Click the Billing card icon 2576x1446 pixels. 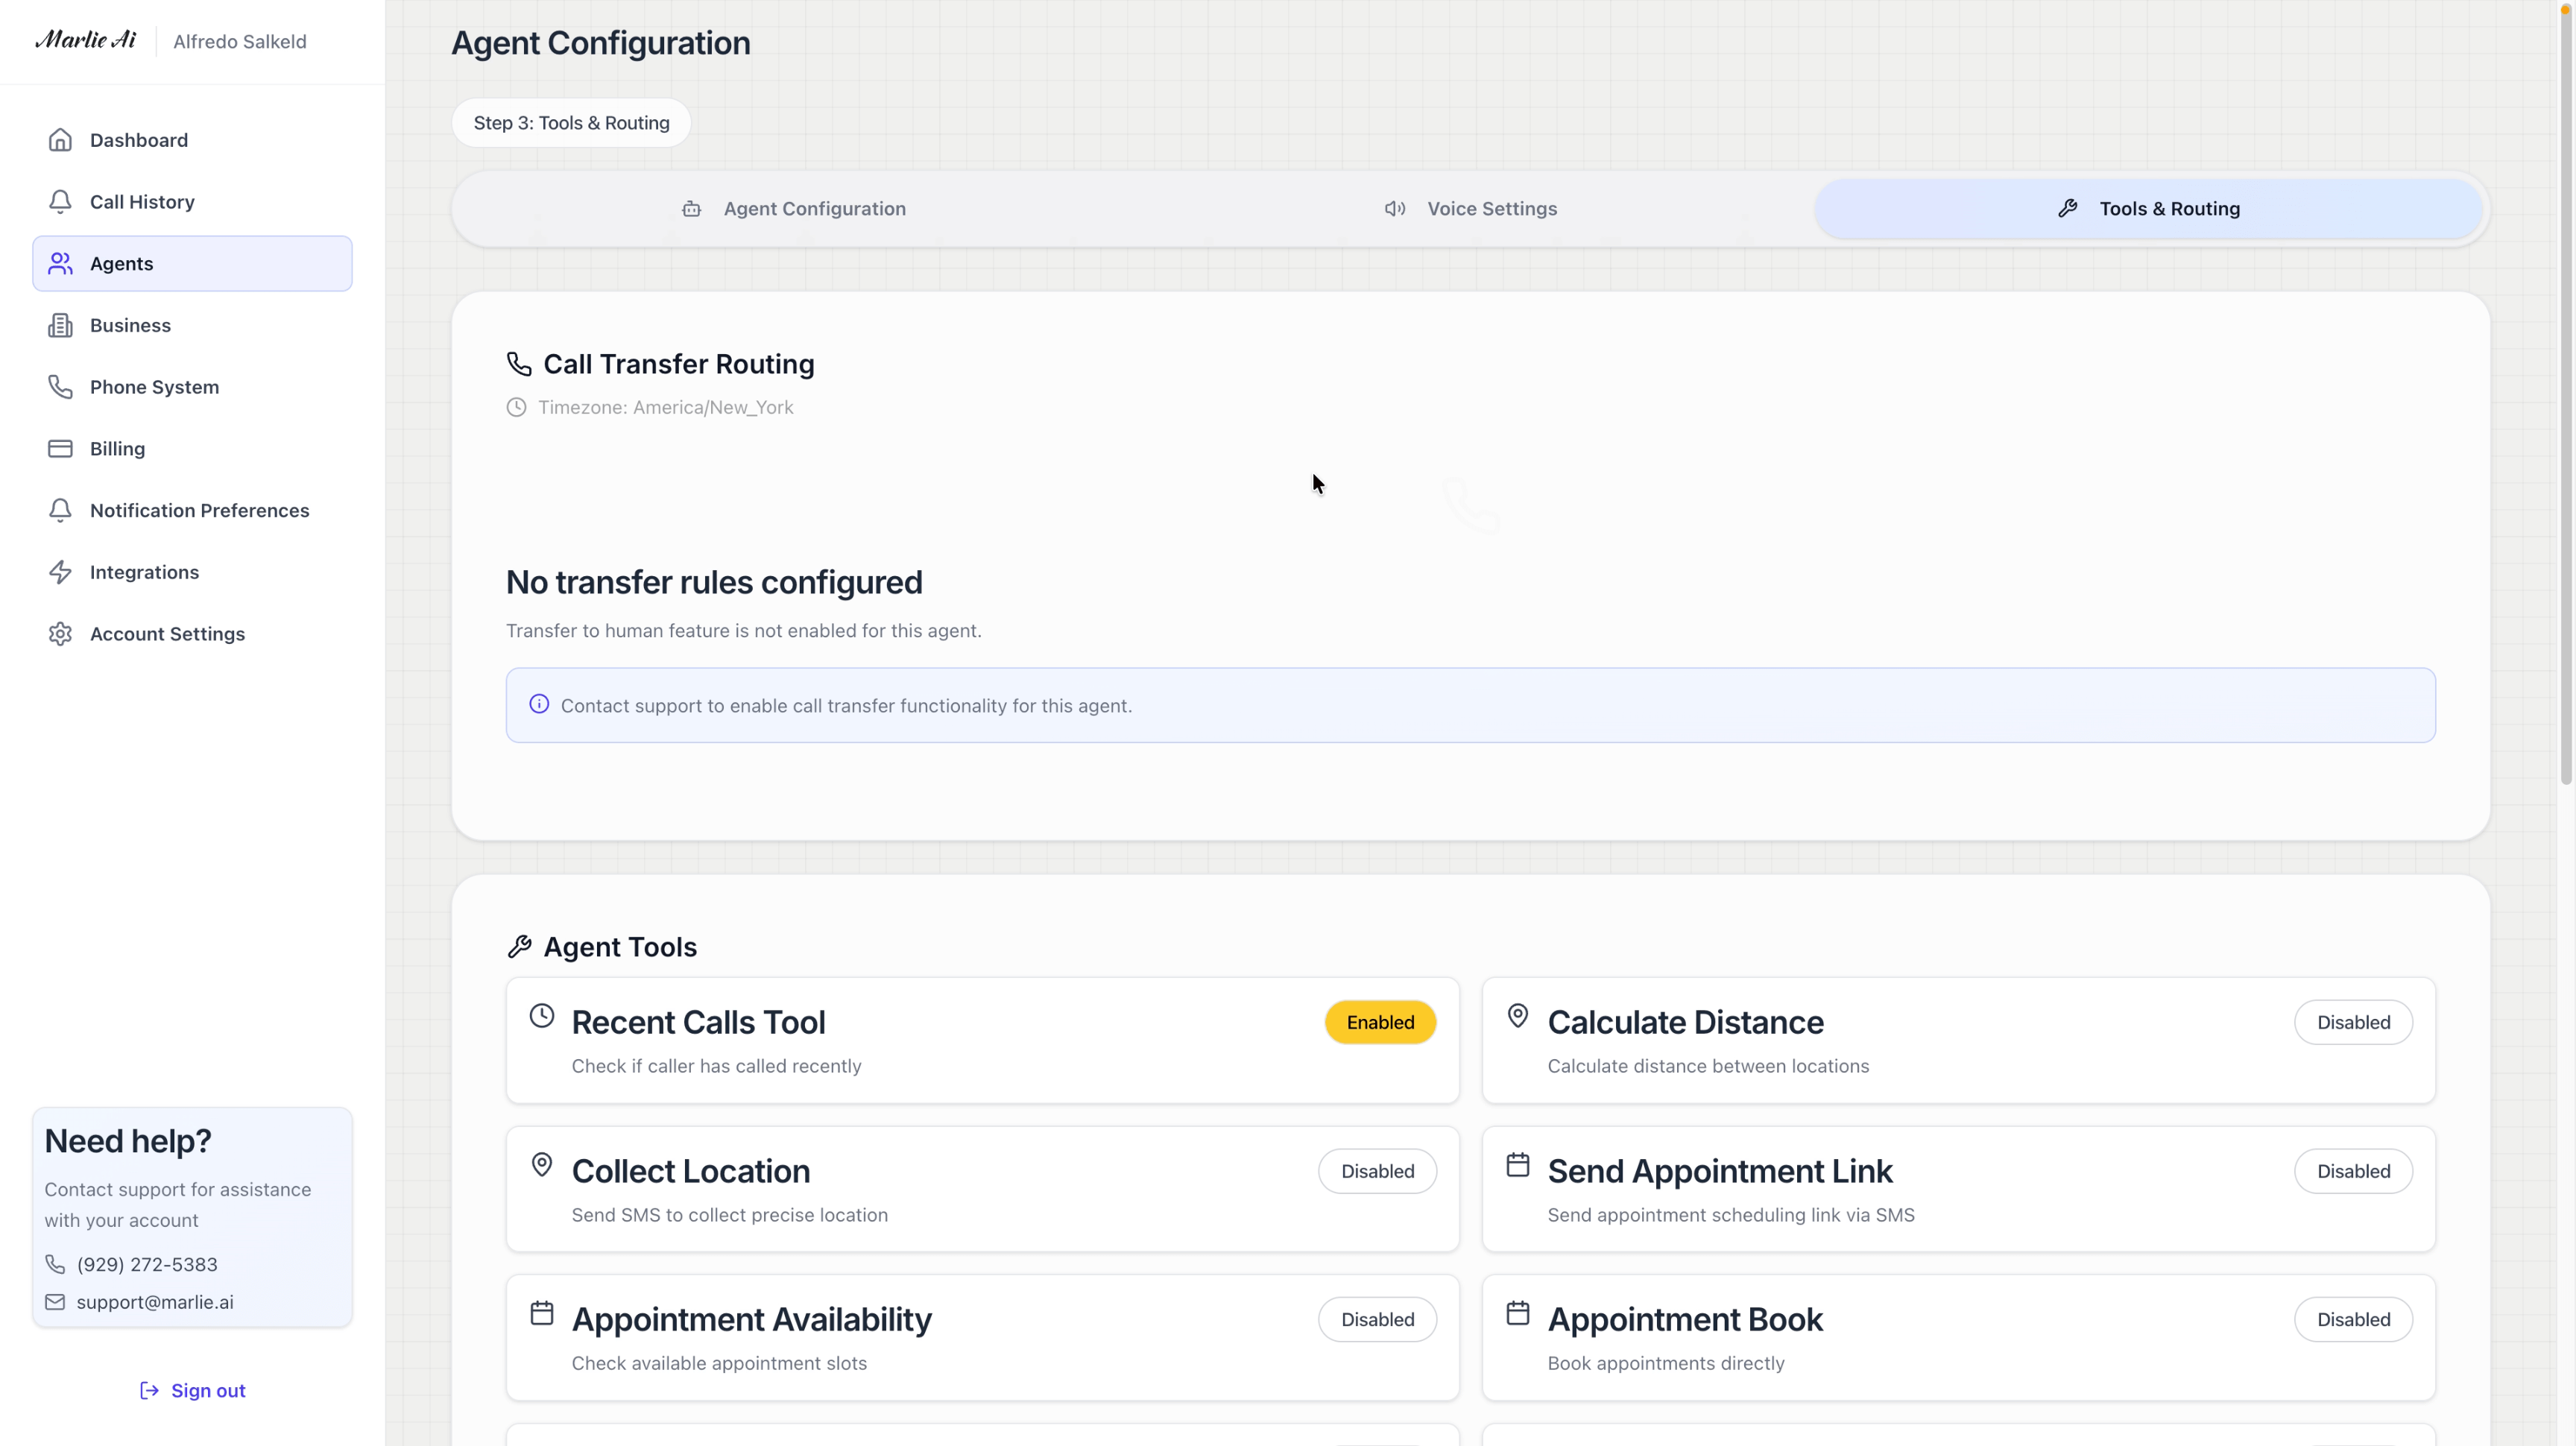pos(60,449)
